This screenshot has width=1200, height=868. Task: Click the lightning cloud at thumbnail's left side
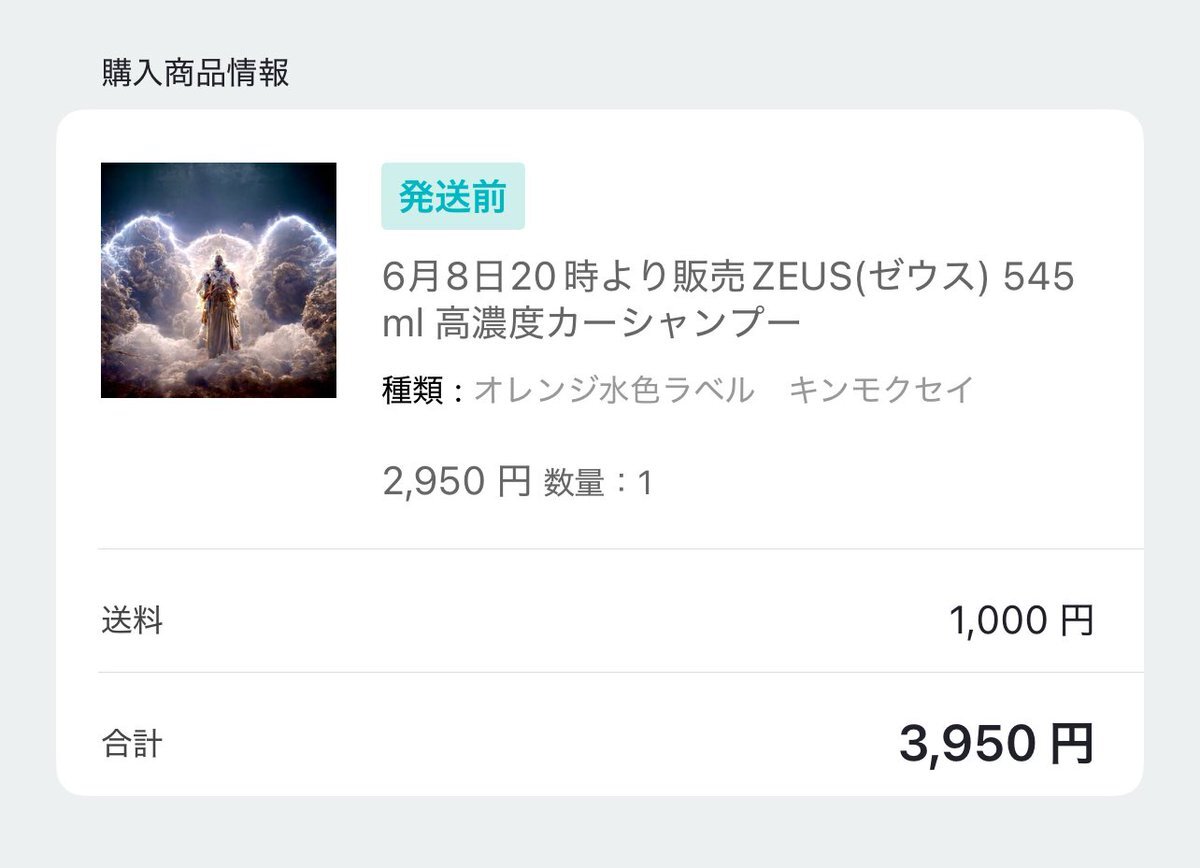(140, 270)
